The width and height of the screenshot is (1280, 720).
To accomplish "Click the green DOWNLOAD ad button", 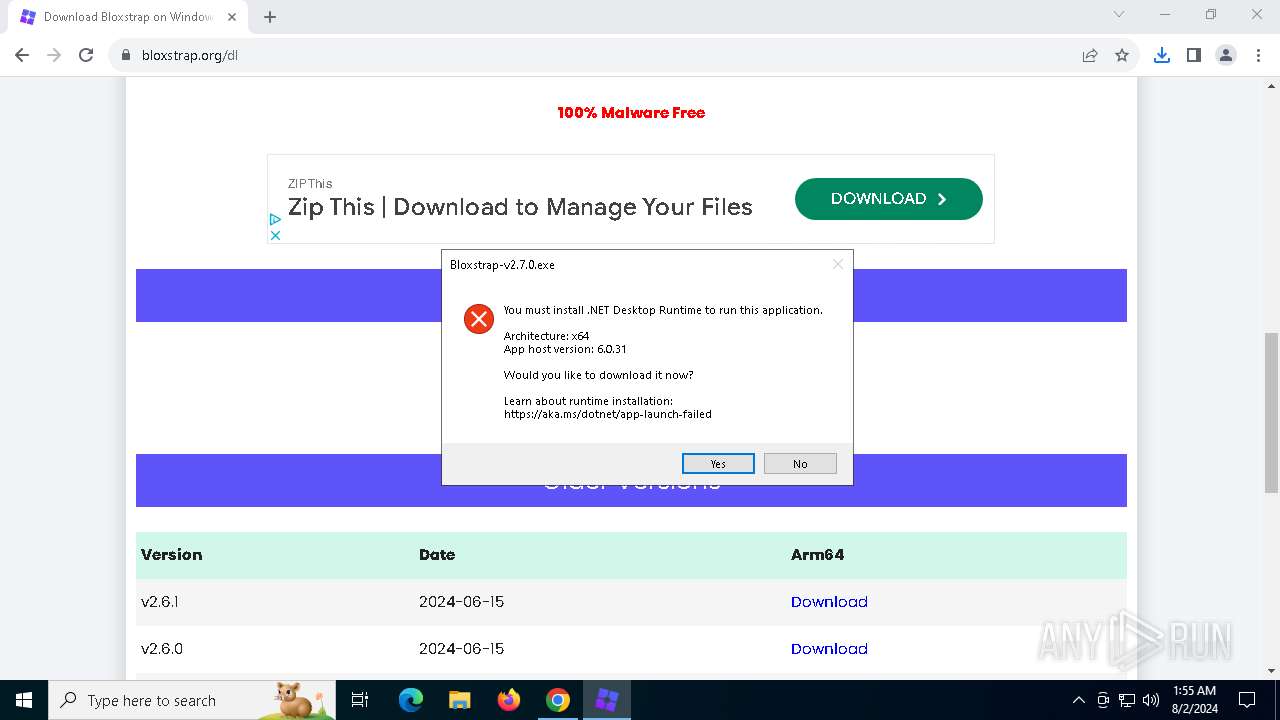I will (889, 199).
